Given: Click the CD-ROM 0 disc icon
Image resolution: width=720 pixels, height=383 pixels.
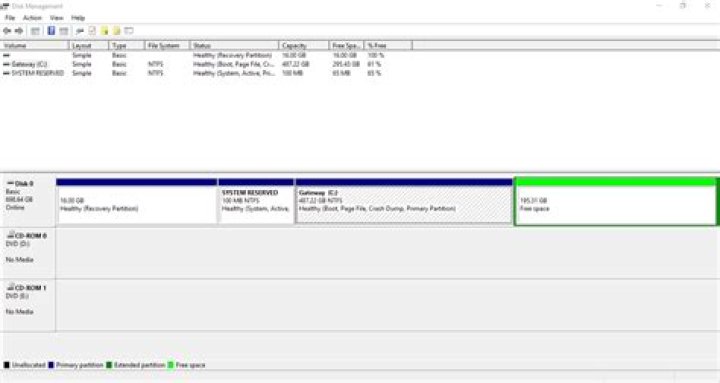Looking at the screenshot, I should [x=11, y=235].
